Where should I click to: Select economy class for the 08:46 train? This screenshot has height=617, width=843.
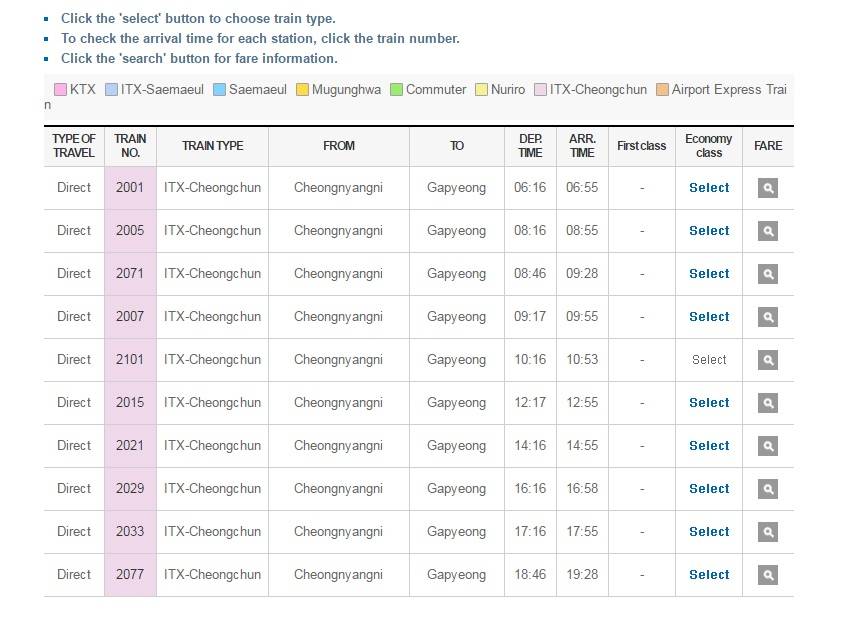[x=709, y=274]
